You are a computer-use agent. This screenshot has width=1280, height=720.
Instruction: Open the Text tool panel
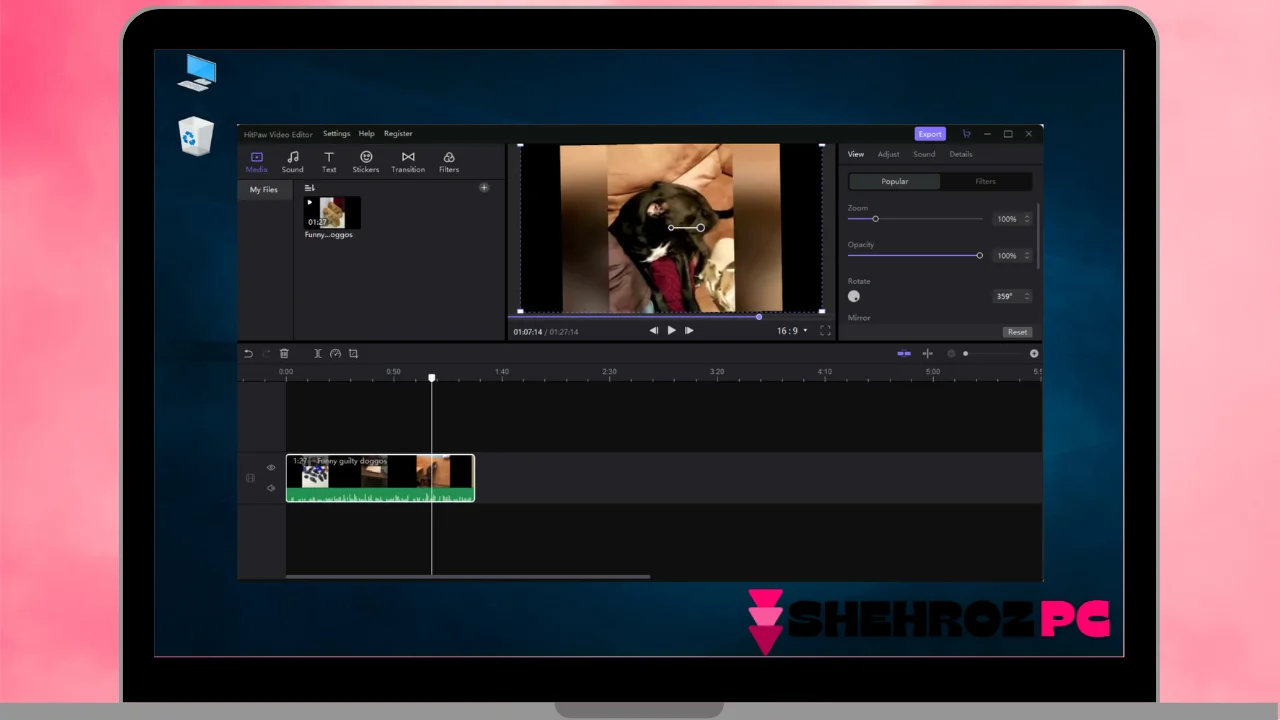click(x=329, y=162)
